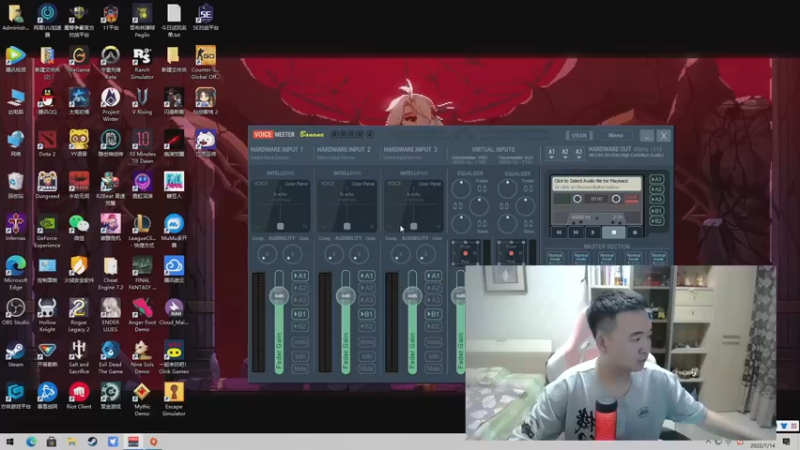The height and width of the screenshot is (450, 800).
Task: Click Hardware Input 2 fader gain knob
Action: click(x=345, y=296)
